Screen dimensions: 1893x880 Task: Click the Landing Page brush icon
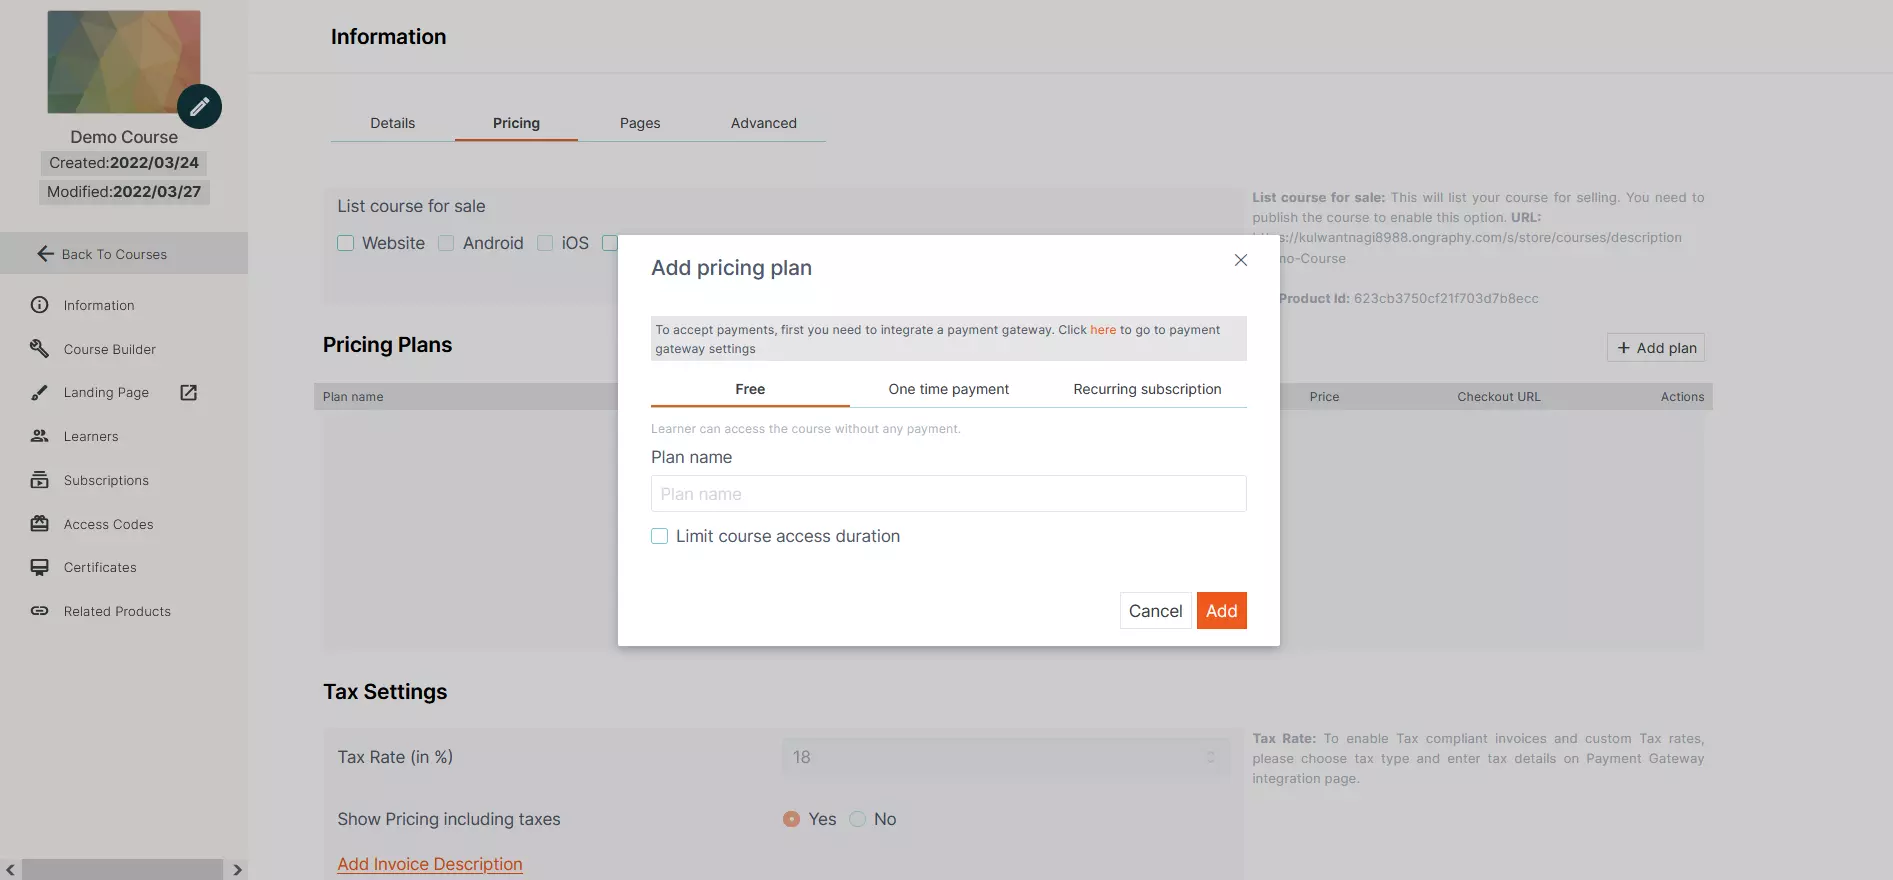[40, 392]
